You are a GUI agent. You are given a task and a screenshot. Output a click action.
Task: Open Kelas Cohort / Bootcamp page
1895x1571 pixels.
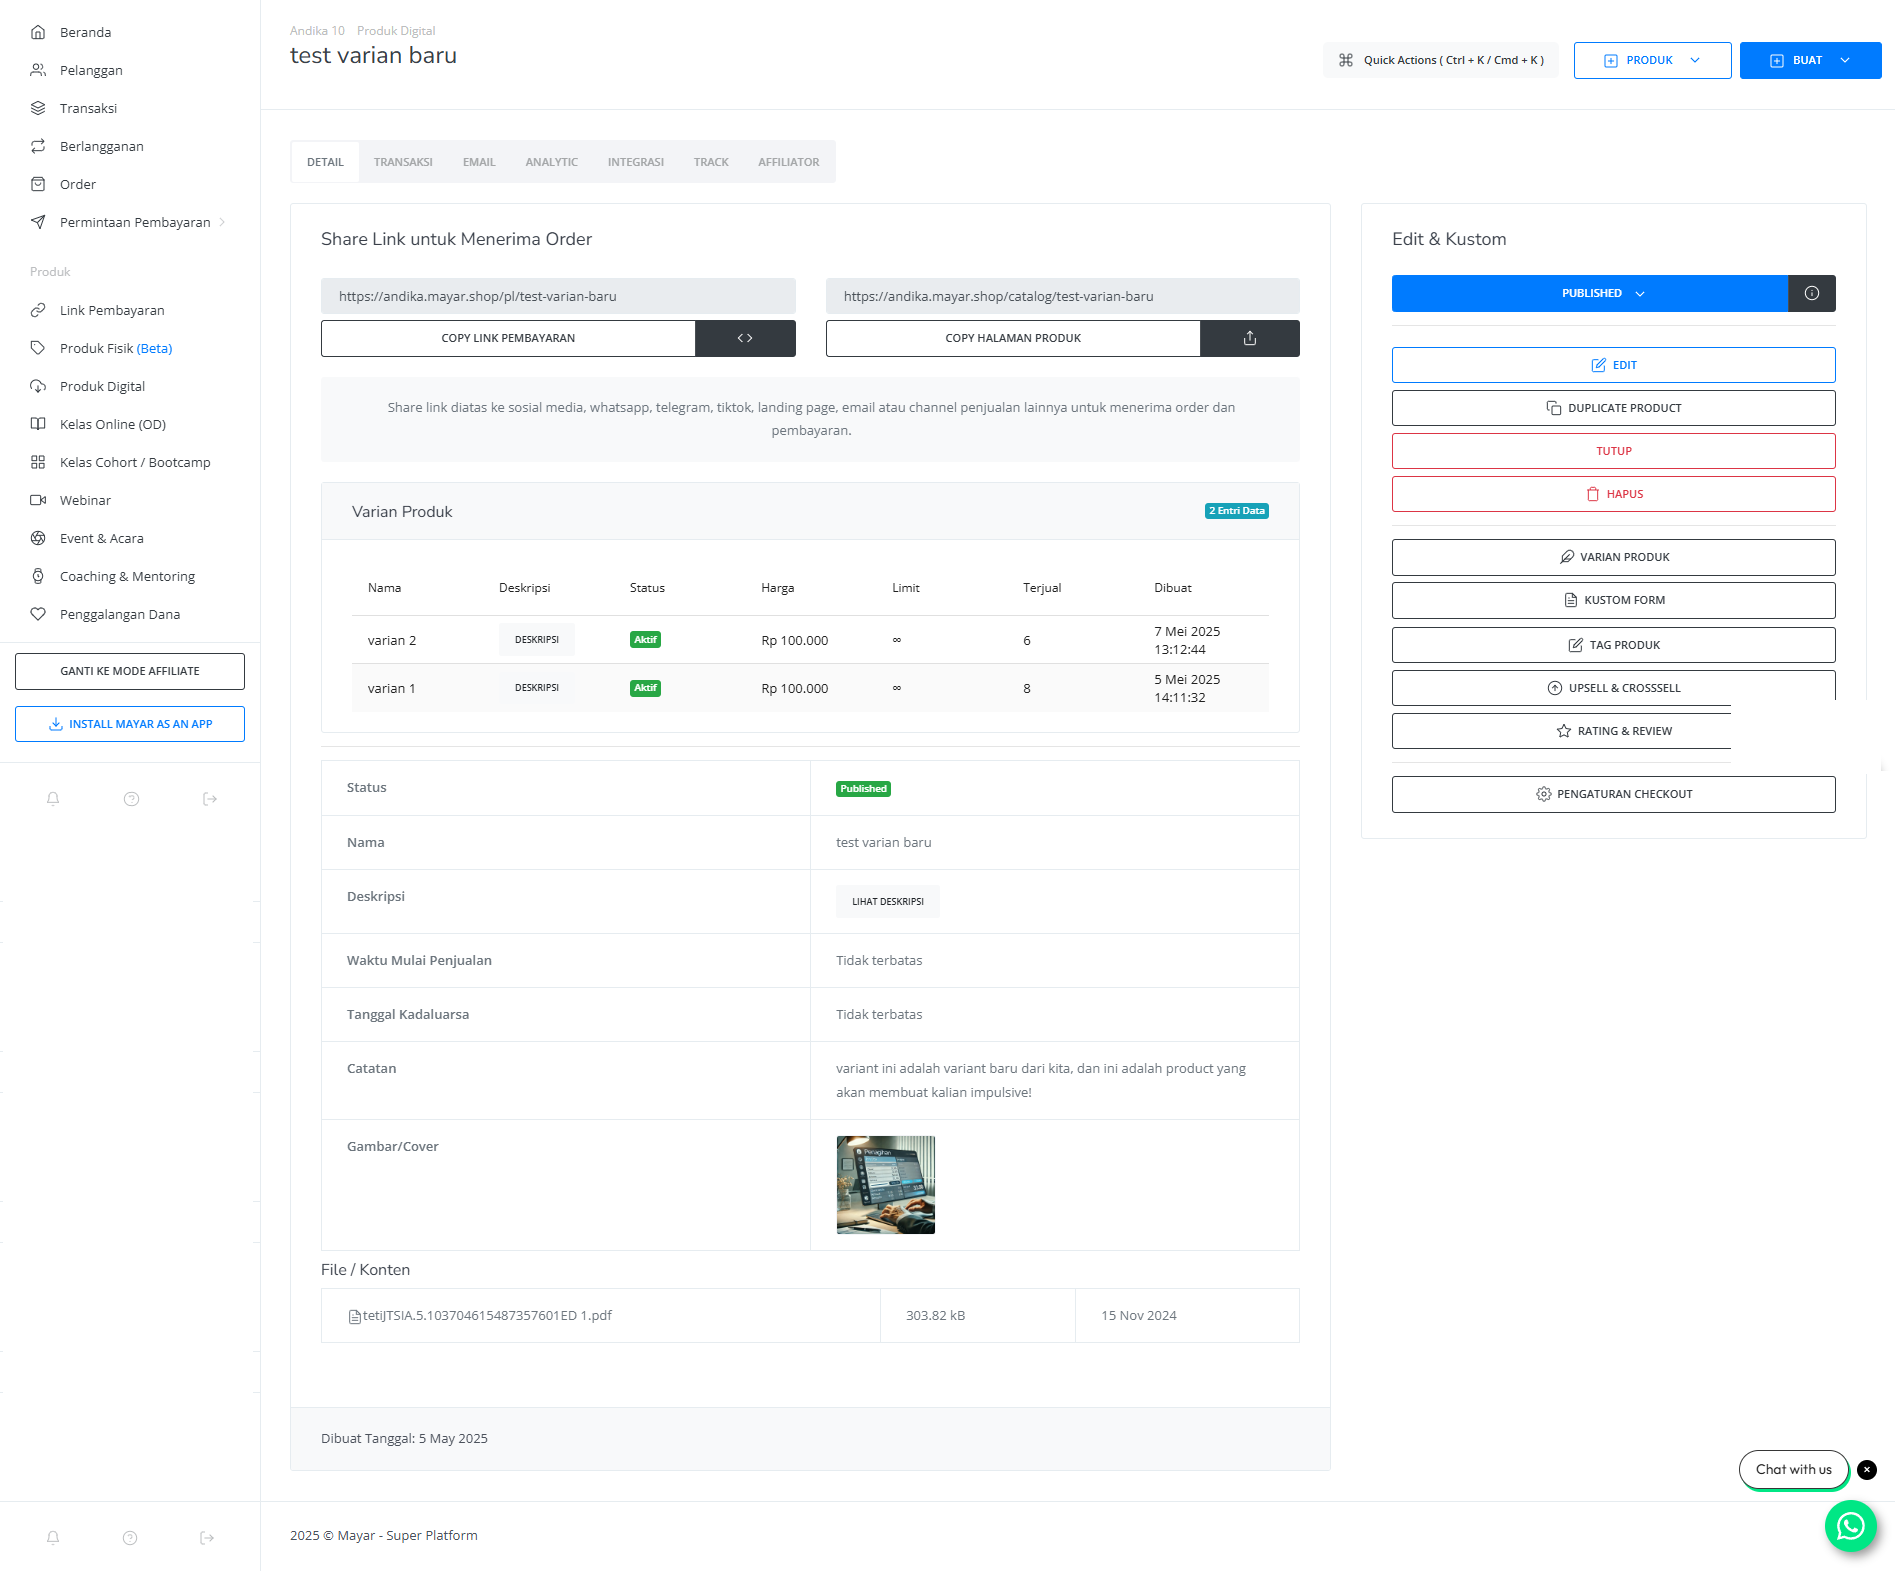[135, 462]
